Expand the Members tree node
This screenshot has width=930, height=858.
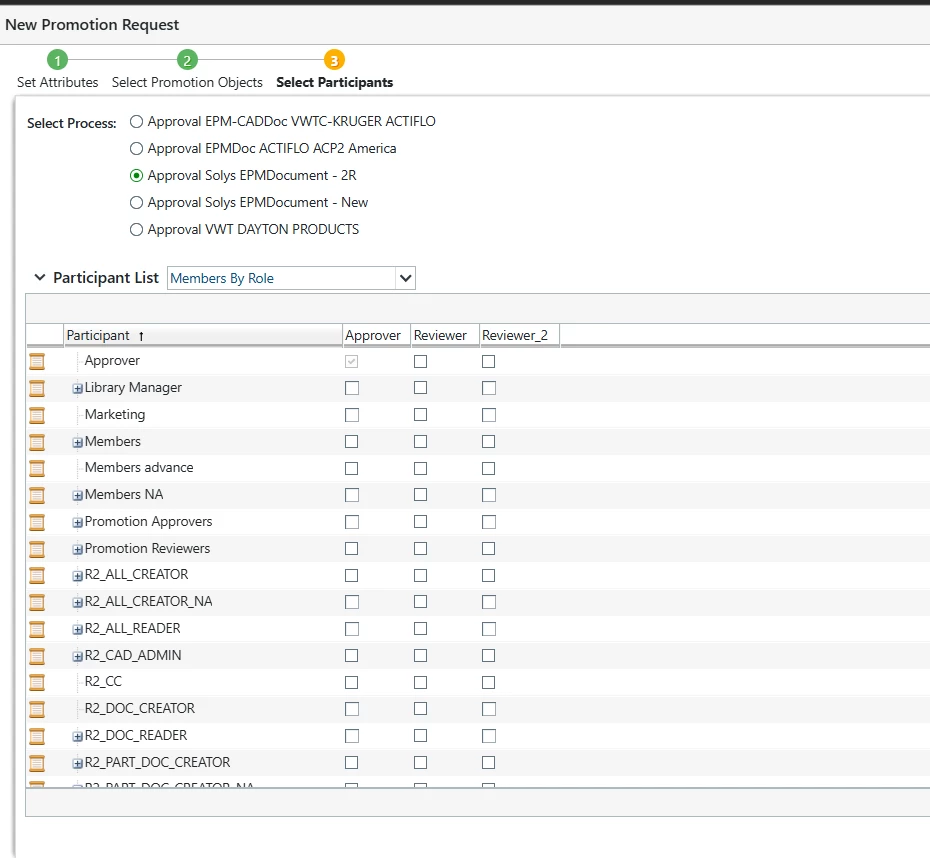pyautogui.click(x=78, y=442)
